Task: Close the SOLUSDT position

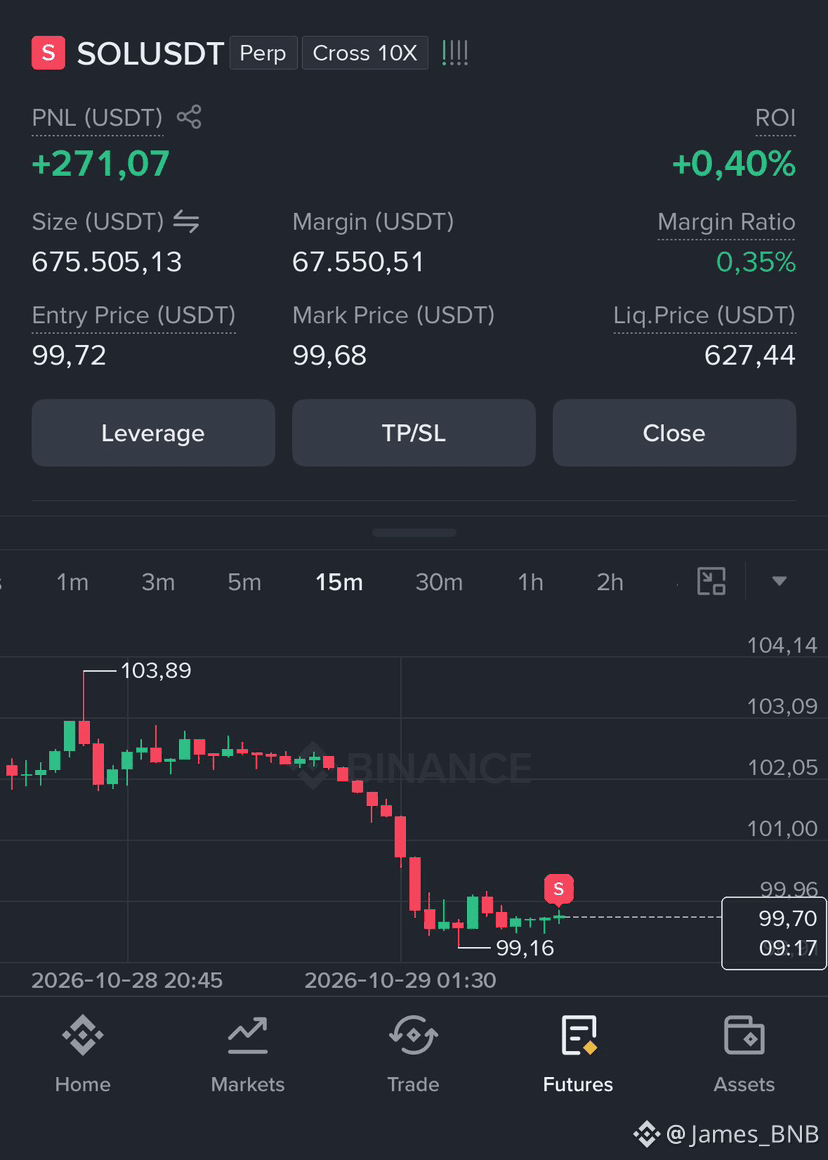Action: tap(674, 433)
